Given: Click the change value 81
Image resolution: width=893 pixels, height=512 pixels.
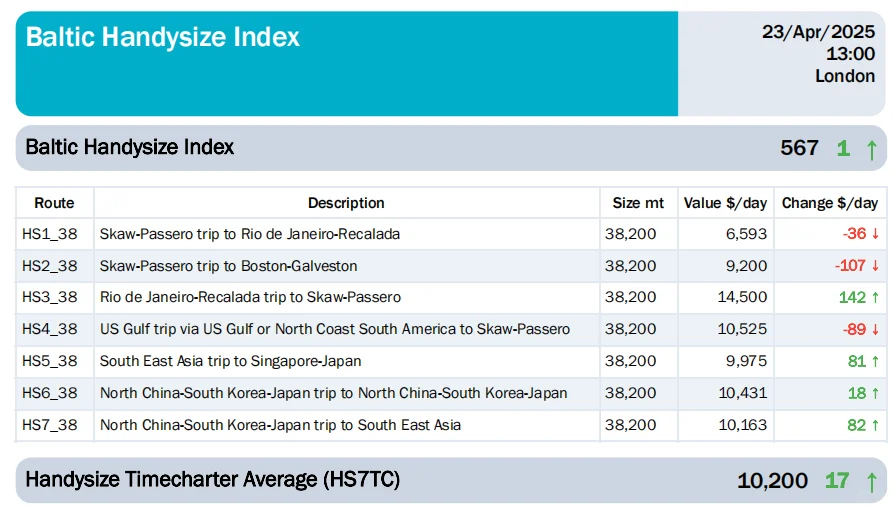Looking at the screenshot, I should click(x=857, y=361).
